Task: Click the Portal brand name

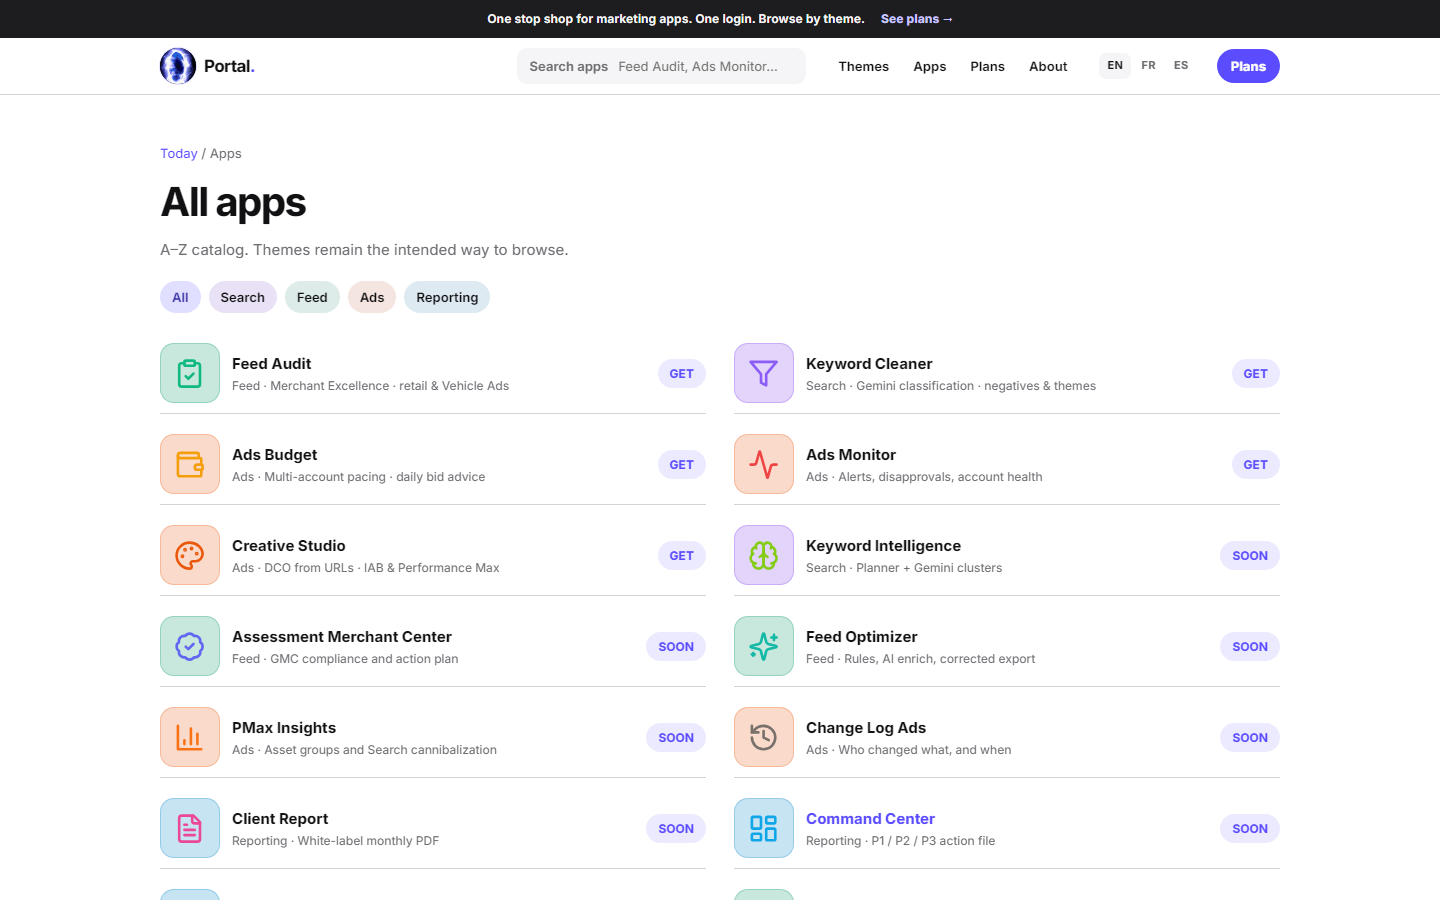Action: [x=229, y=66]
